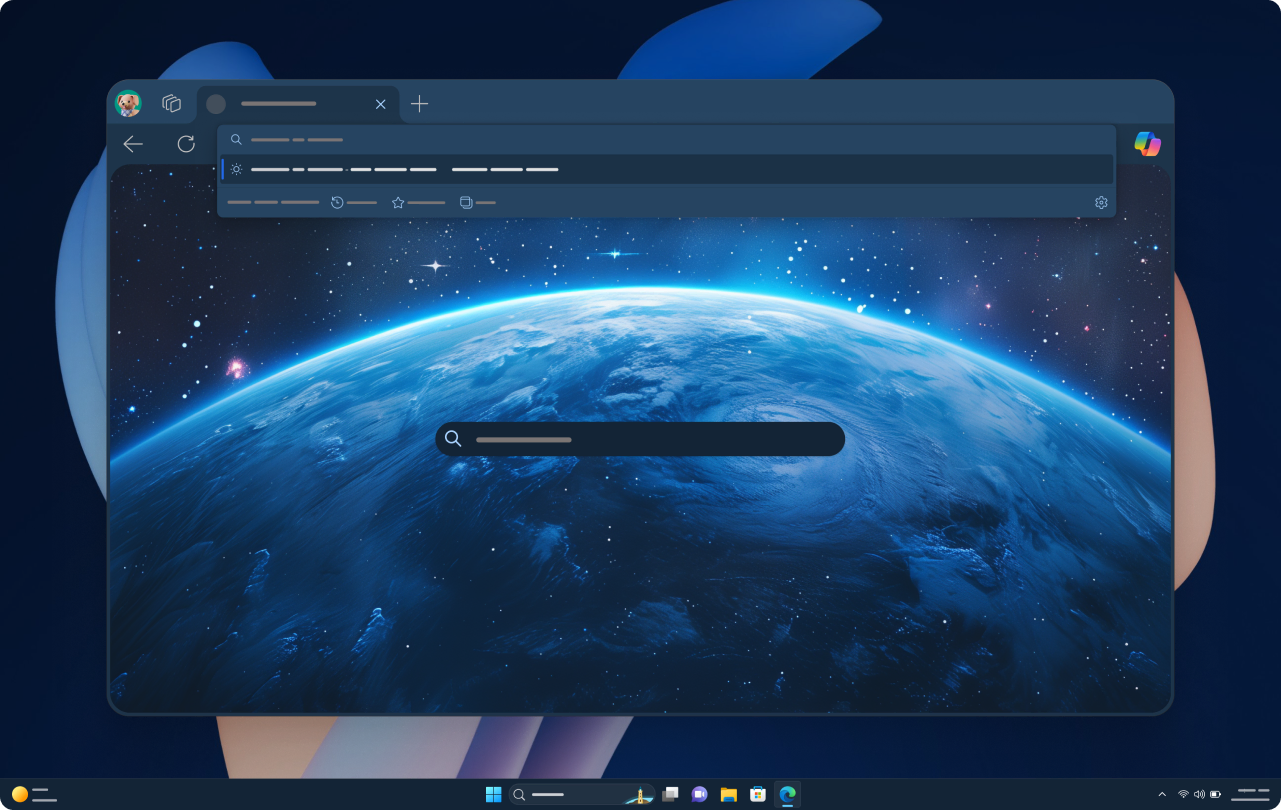Open Microsoft Store from the taskbar
1281x810 pixels.
759,793
